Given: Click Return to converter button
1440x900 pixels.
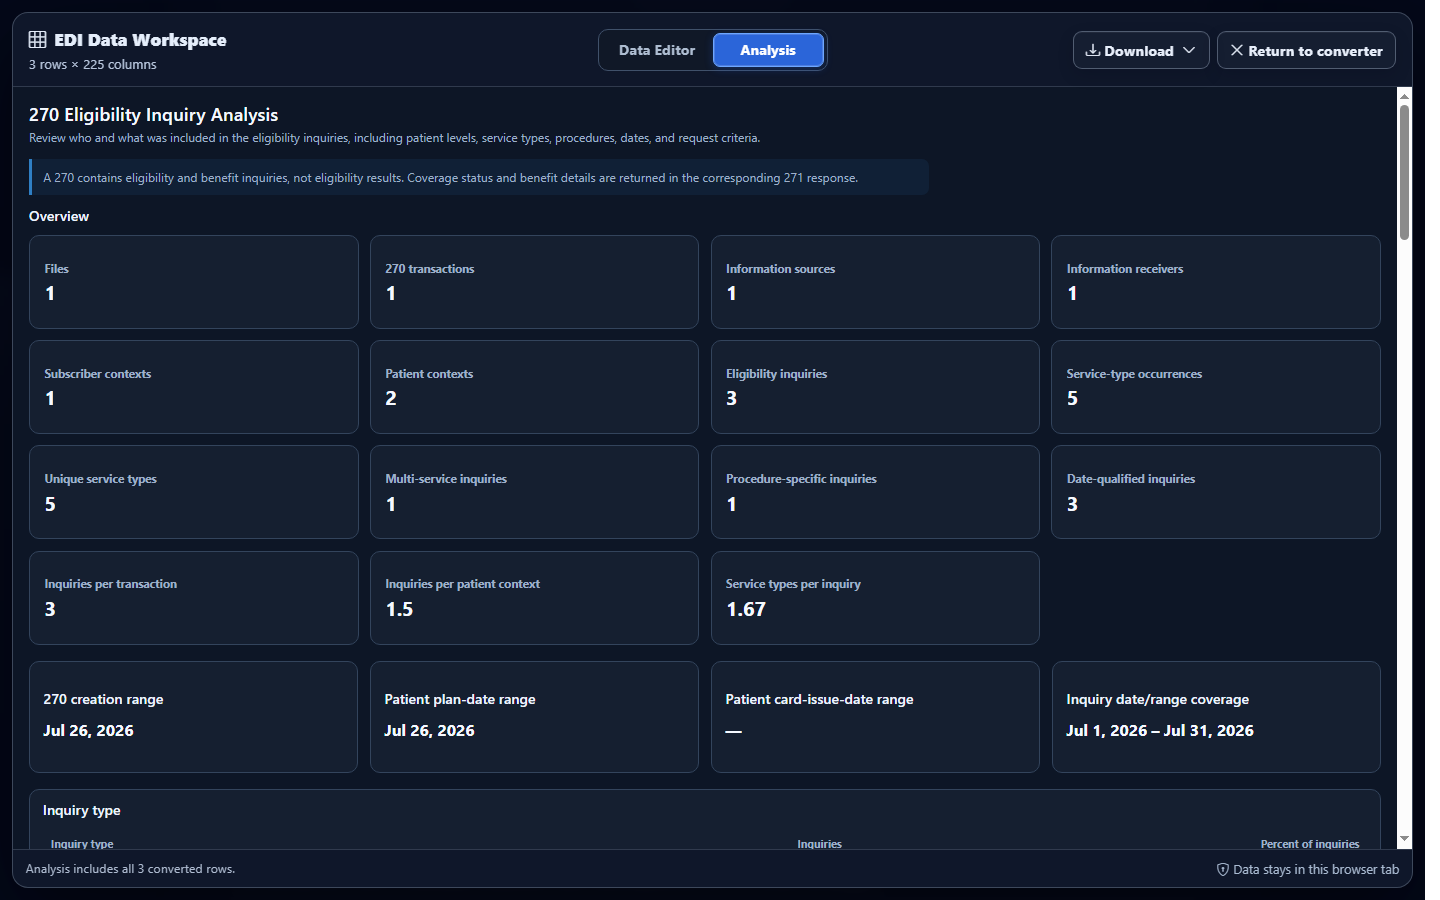Looking at the screenshot, I should (1306, 50).
